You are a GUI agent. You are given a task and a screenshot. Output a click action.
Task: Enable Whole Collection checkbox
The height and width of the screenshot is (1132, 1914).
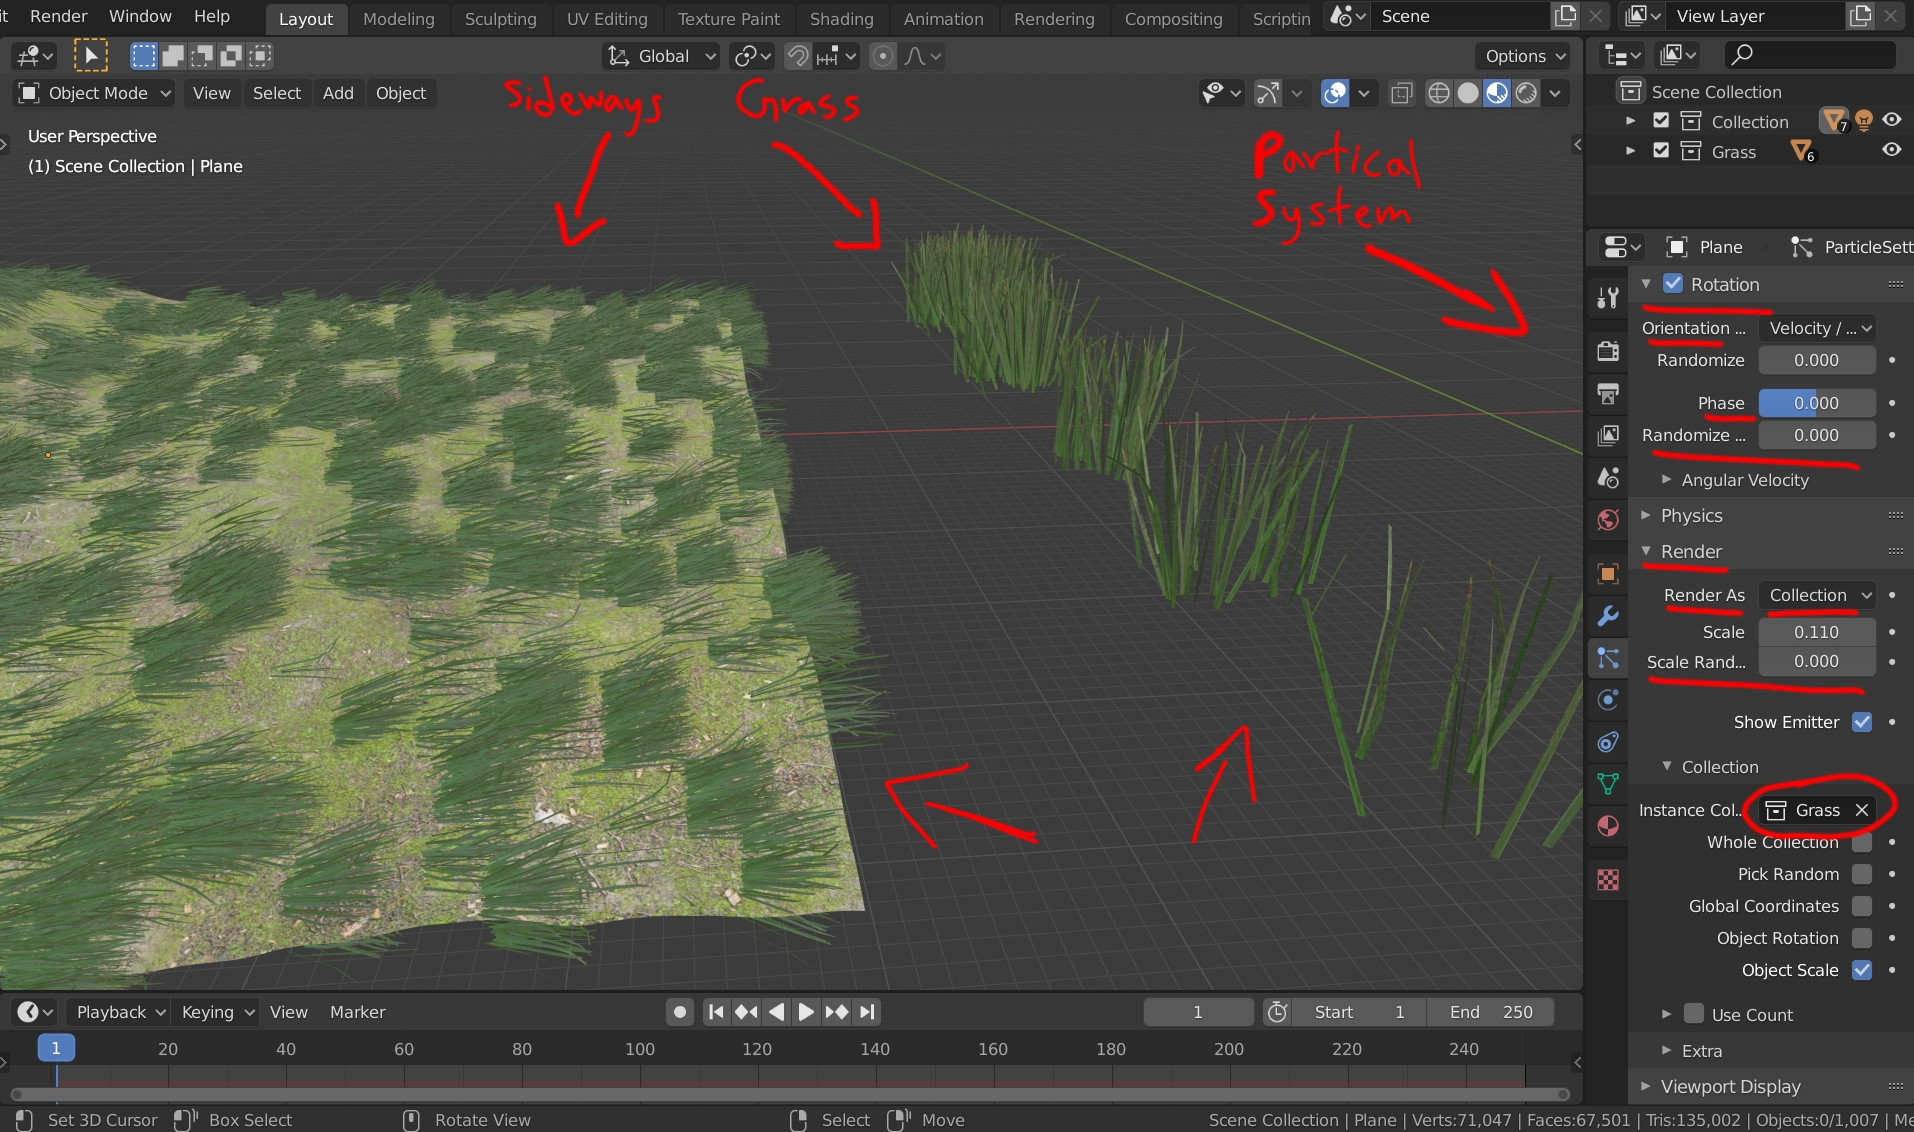pyautogui.click(x=1862, y=842)
